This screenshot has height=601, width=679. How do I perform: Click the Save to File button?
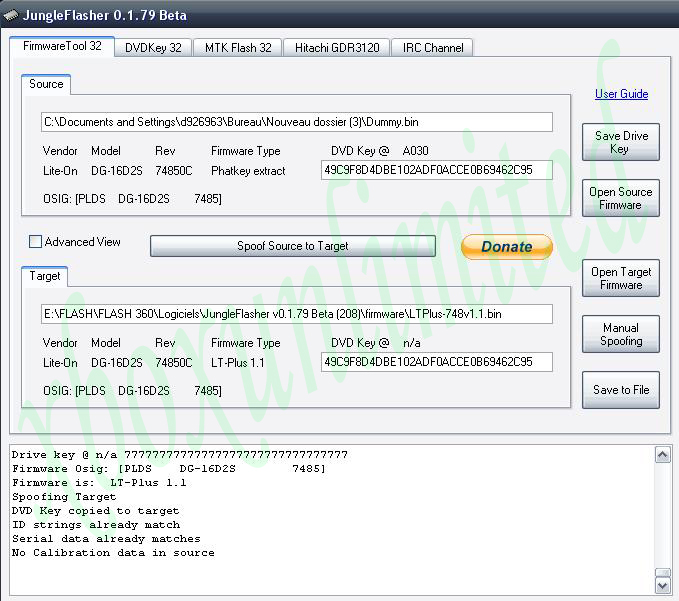tap(621, 390)
